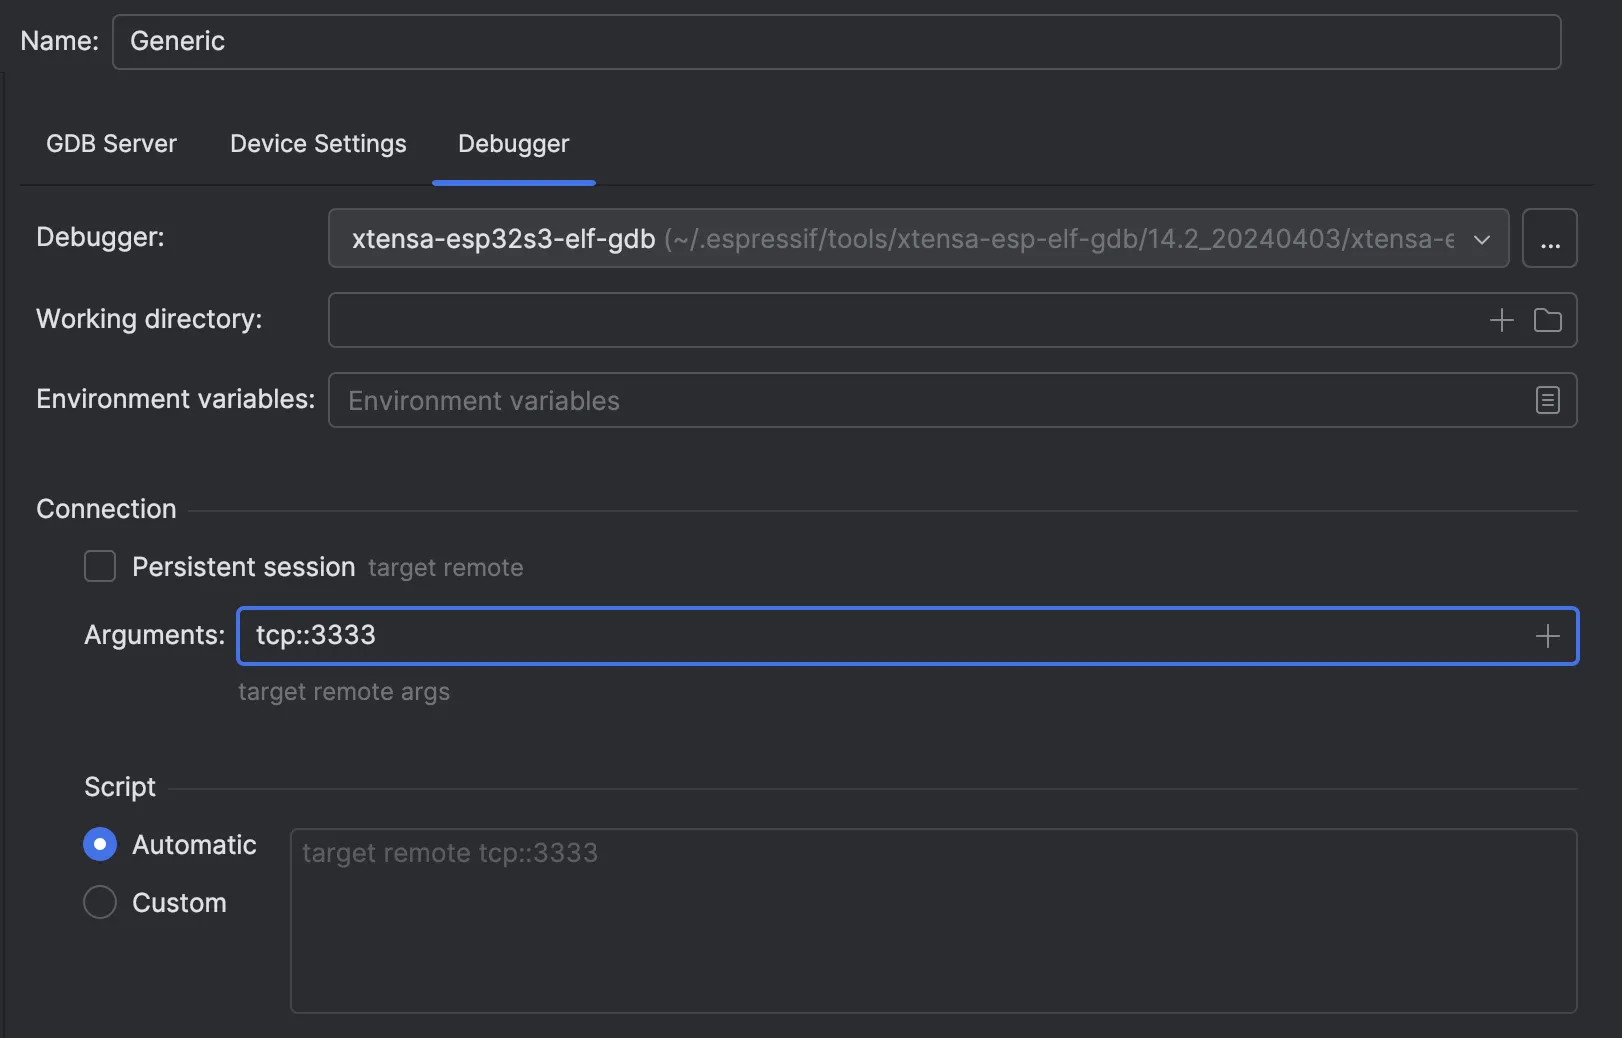Enable the Persistent session checkbox

tap(100, 567)
